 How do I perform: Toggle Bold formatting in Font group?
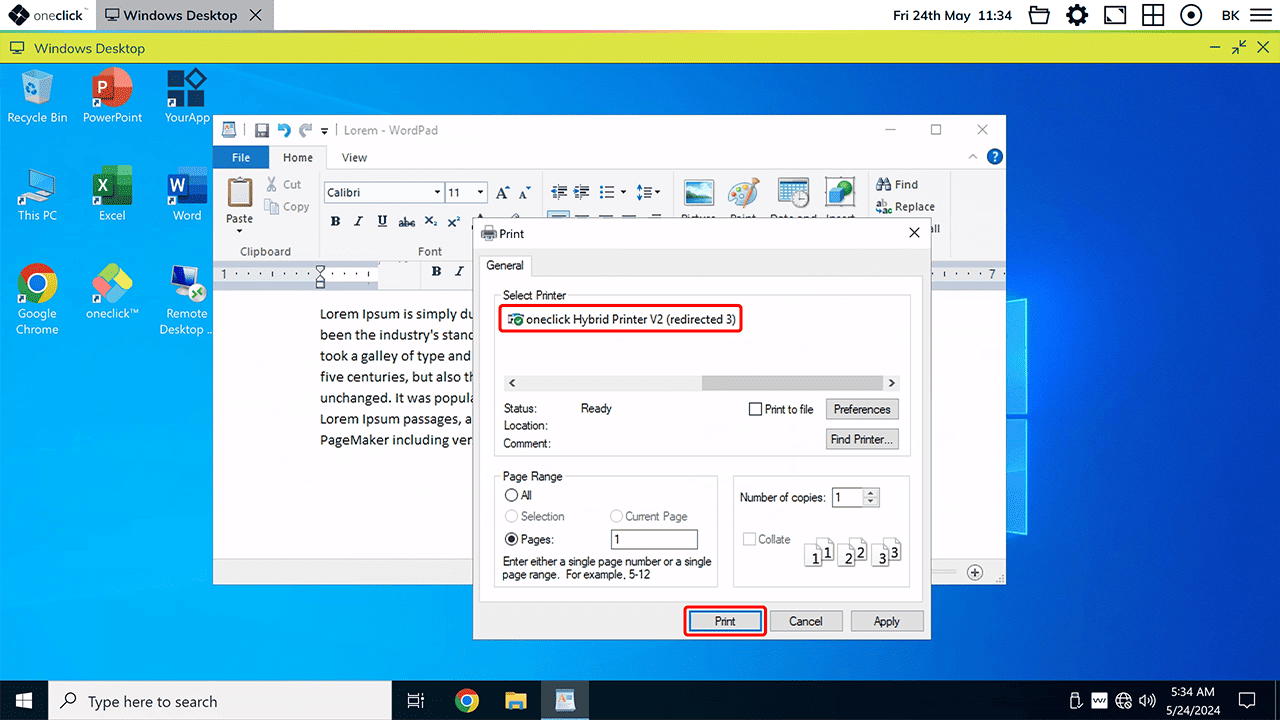click(336, 221)
